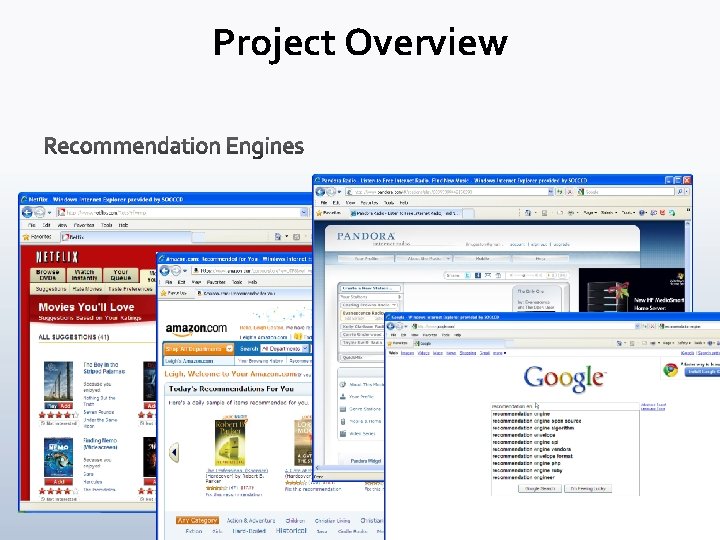
Task: Click the Back arrow in the Amazon window
Action: click(164, 270)
